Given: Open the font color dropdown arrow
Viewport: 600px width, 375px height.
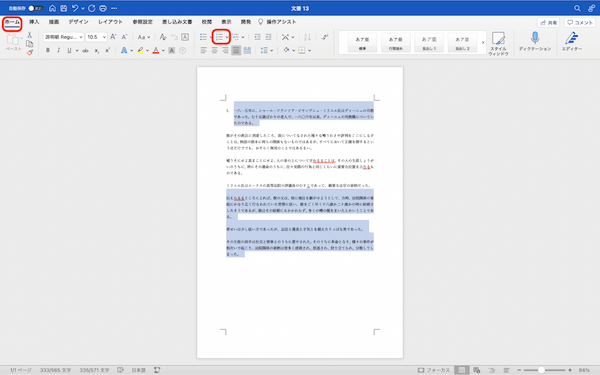Looking at the screenshot, I should [163, 51].
